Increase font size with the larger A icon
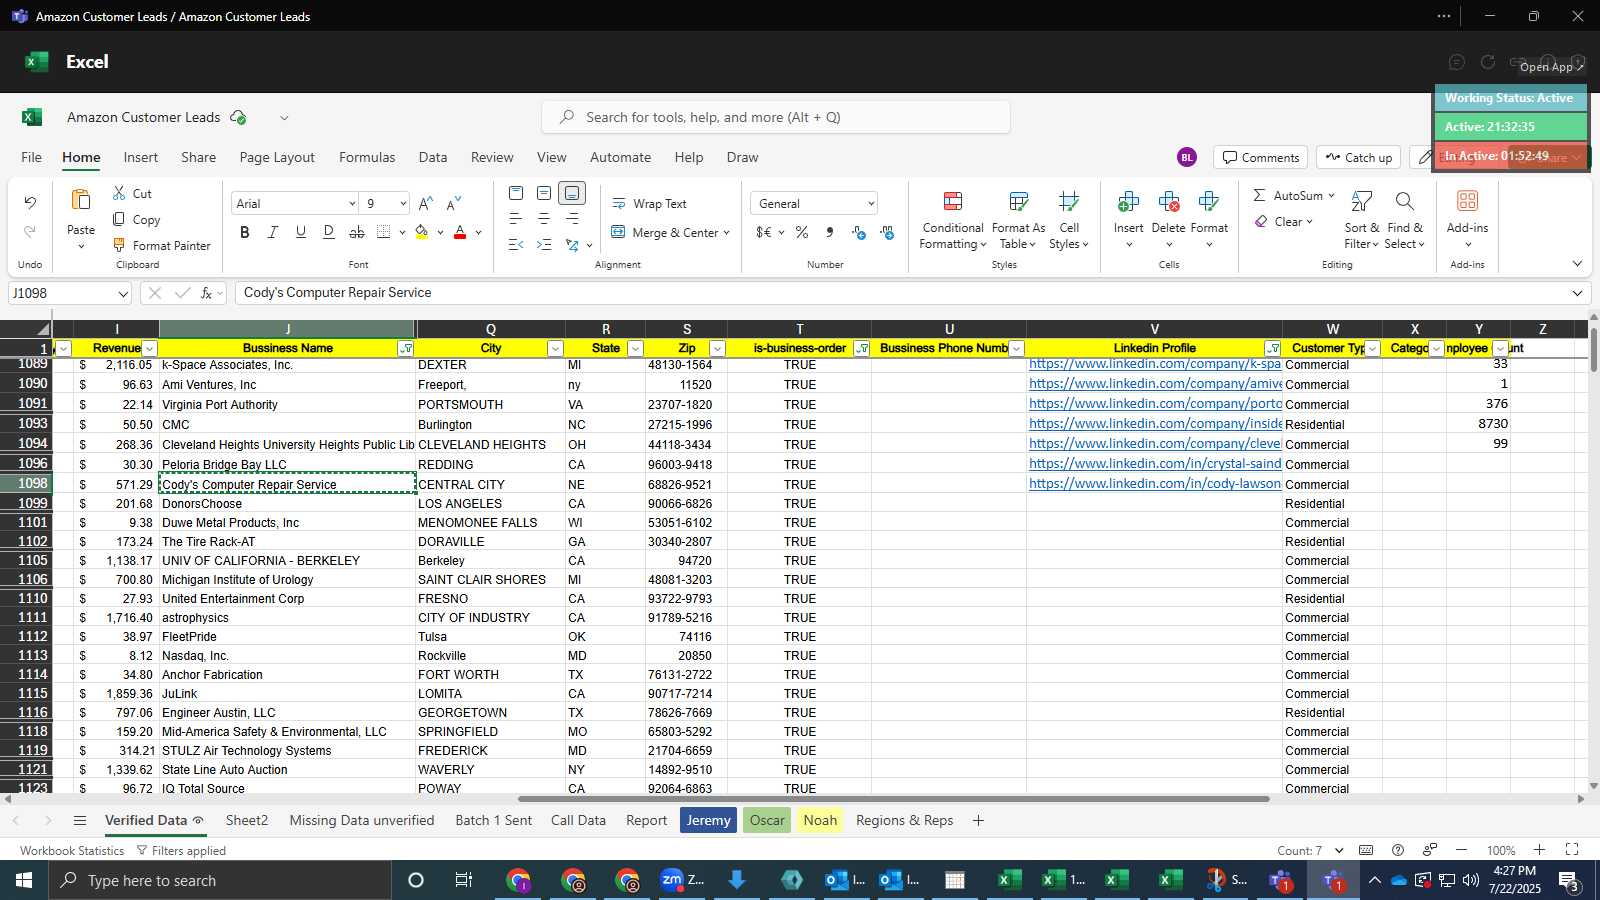Screen dimensions: 1600x900 point(426,203)
